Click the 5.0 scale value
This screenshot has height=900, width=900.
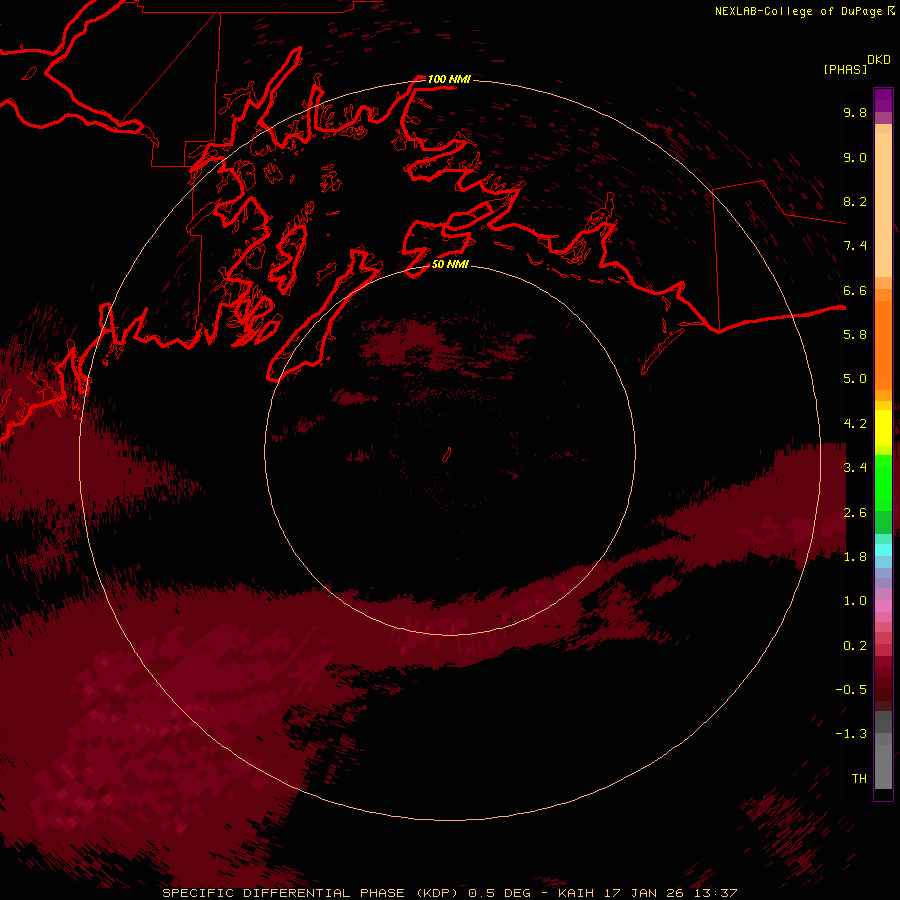(855, 379)
